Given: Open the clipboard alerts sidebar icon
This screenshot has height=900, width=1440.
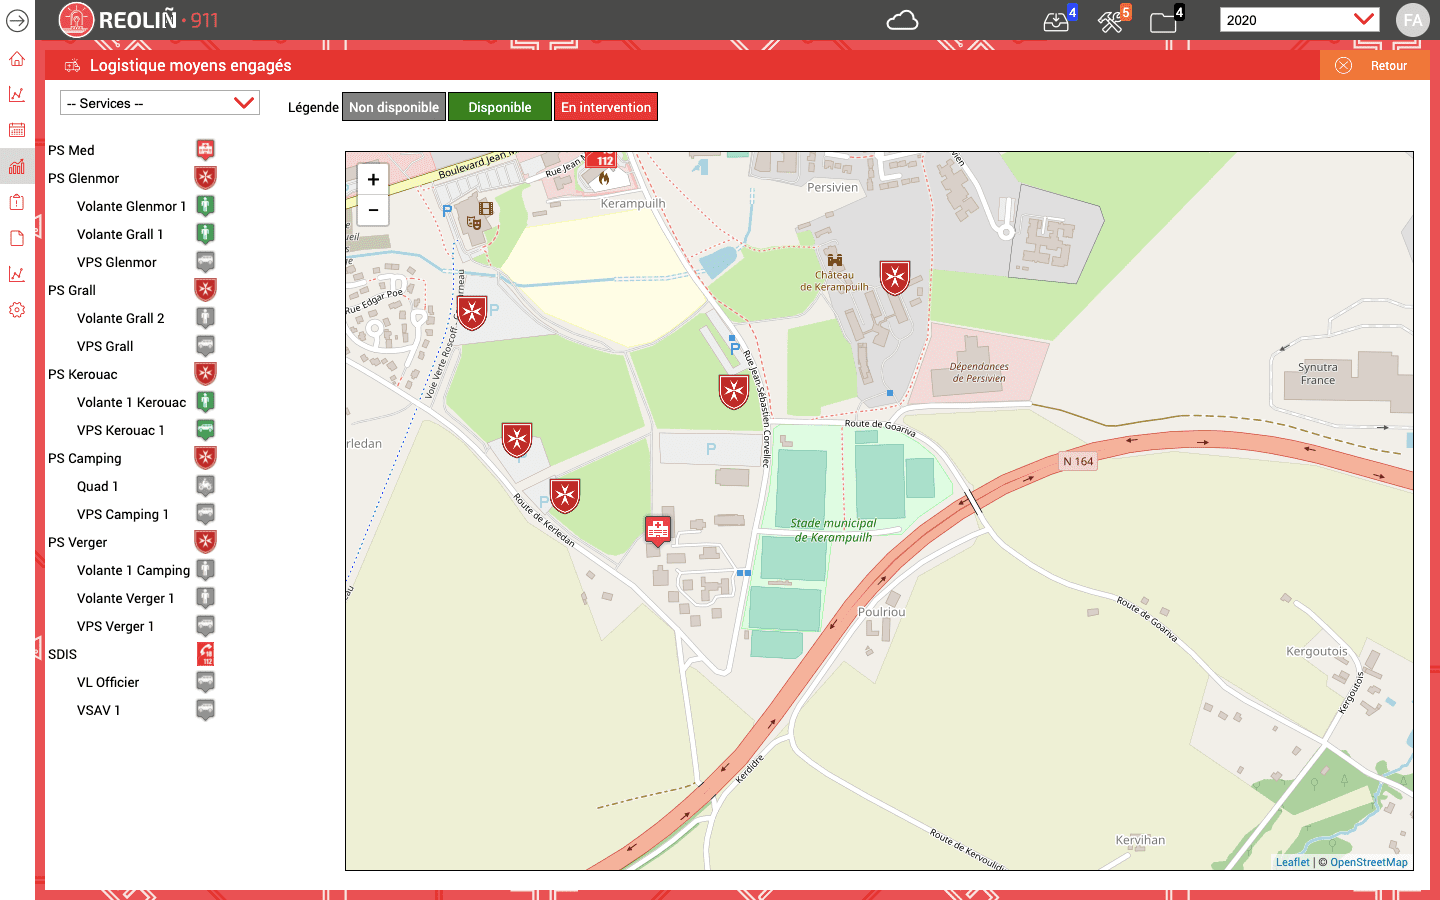Looking at the screenshot, I should (x=16, y=201).
